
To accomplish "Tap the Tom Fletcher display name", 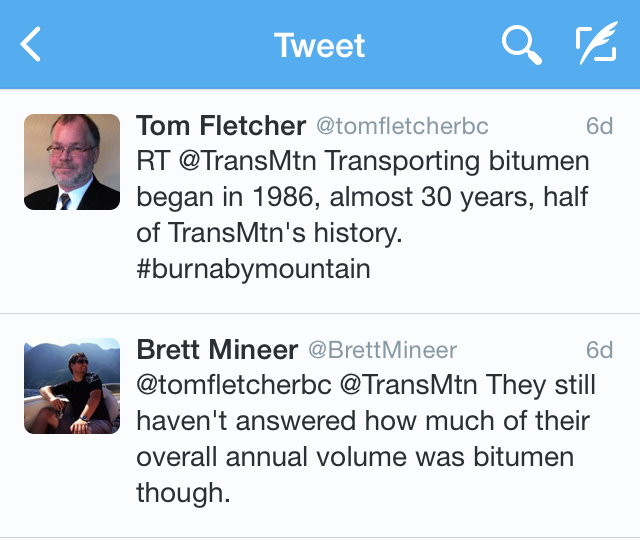I will point(221,126).
